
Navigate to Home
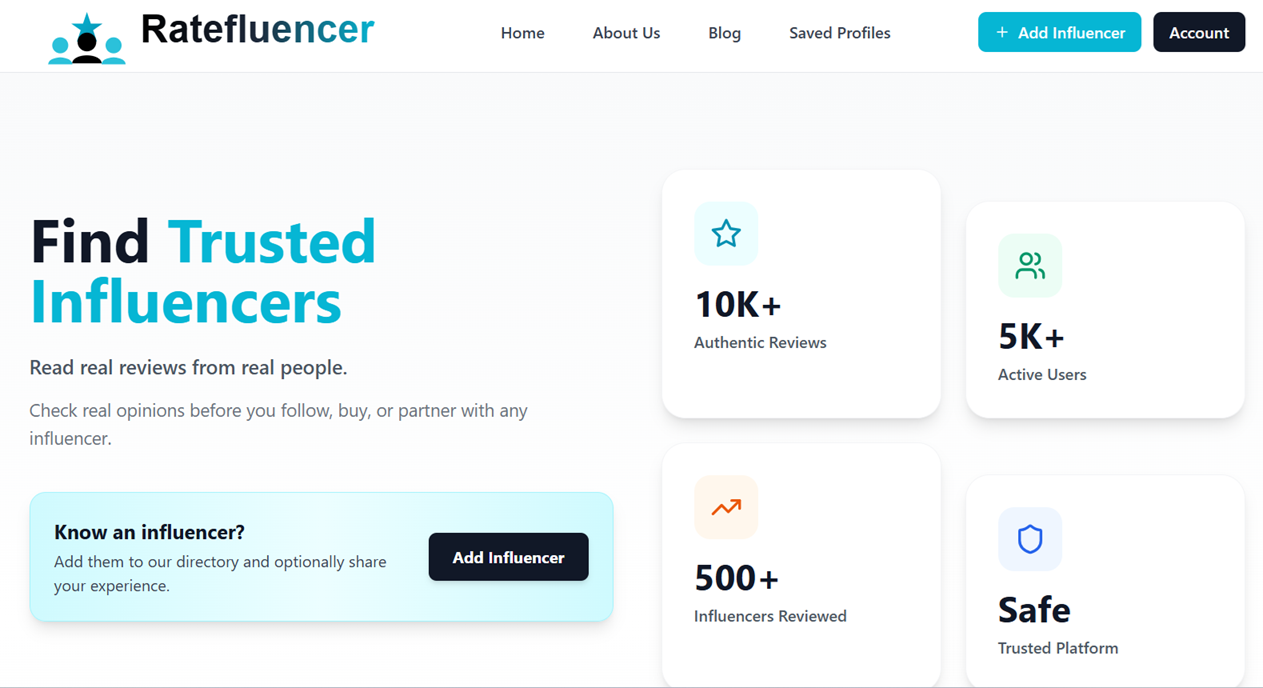(x=522, y=33)
